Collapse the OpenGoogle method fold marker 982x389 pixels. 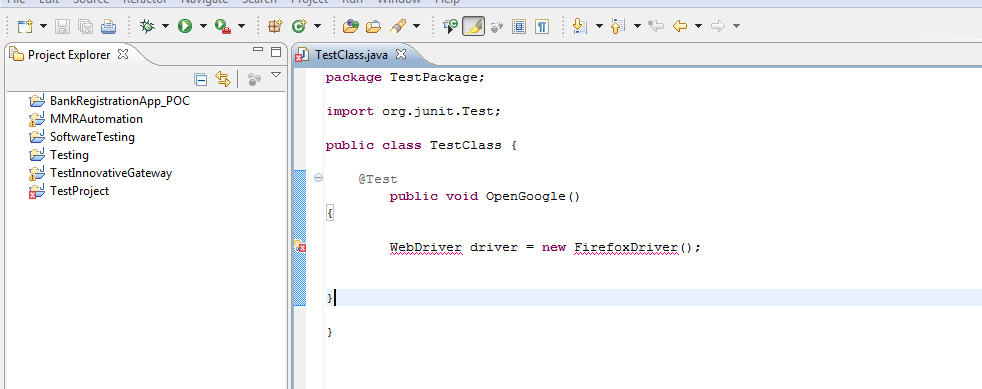(318, 178)
